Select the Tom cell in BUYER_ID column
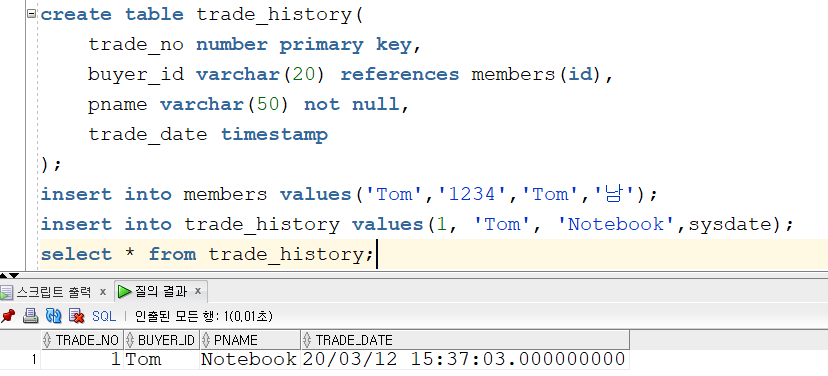The width and height of the screenshot is (828, 376). (x=161, y=360)
